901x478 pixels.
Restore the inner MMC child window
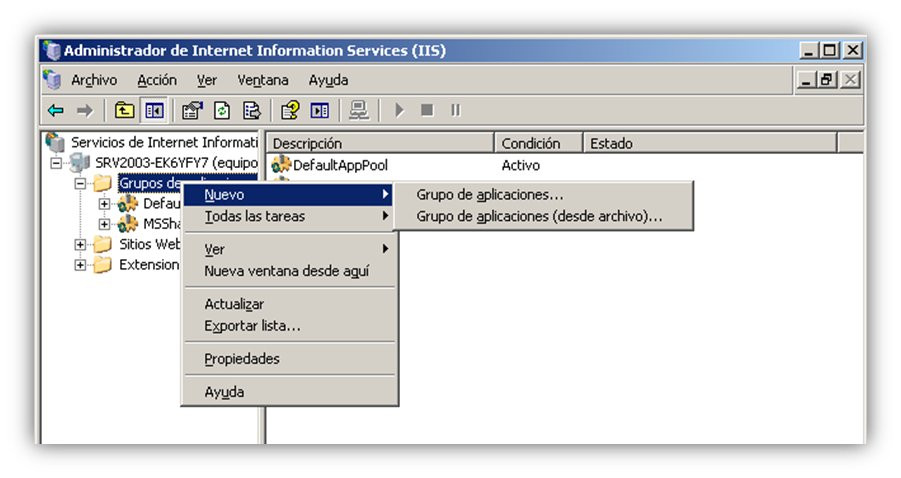[x=827, y=80]
